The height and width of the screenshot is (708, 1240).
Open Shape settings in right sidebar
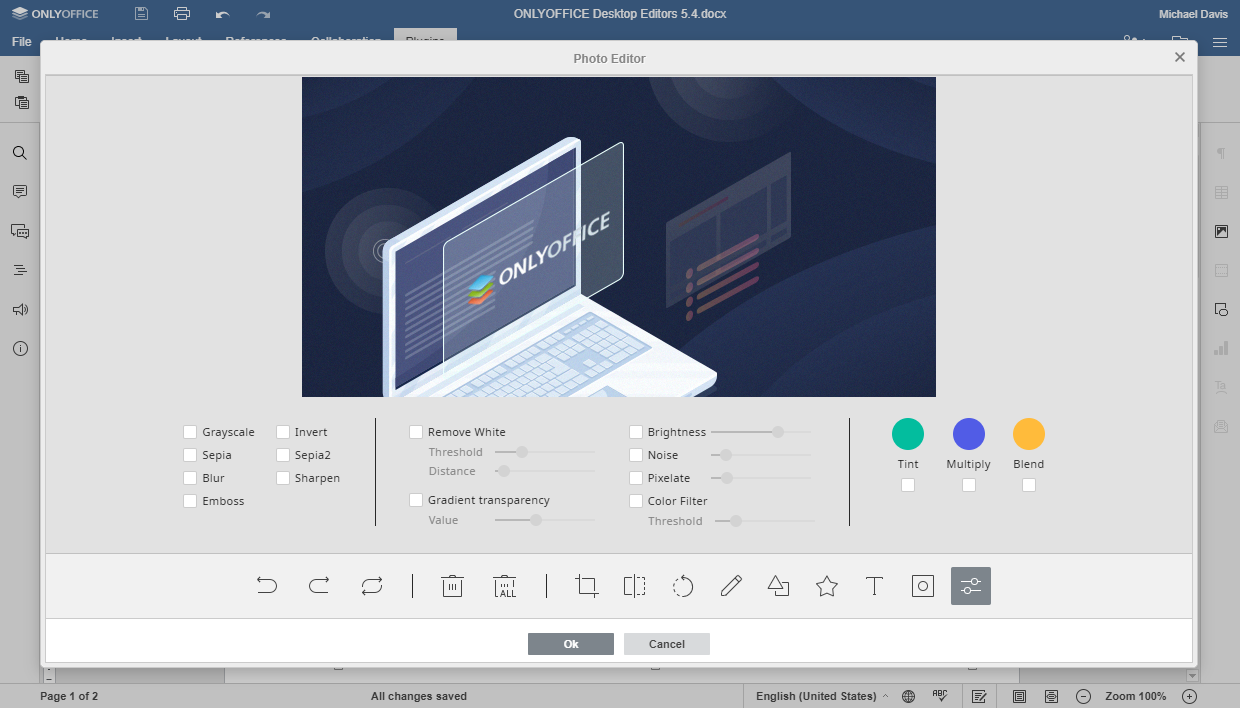[x=1221, y=309]
